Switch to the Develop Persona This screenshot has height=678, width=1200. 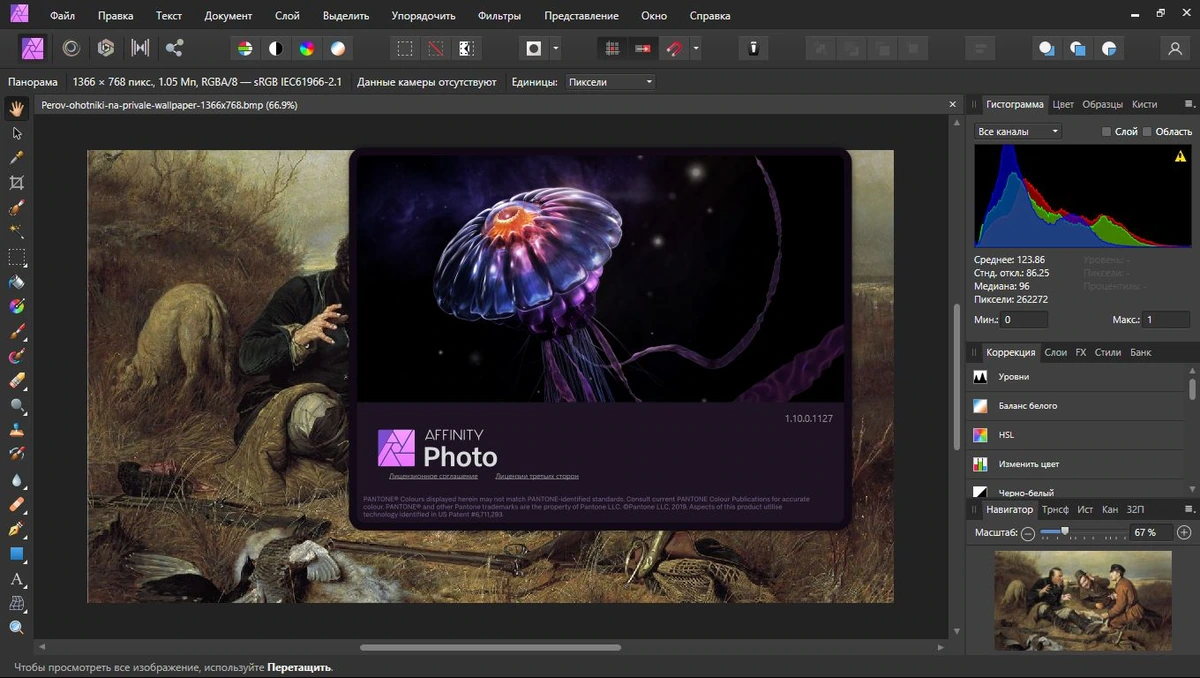click(x=105, y=47)
